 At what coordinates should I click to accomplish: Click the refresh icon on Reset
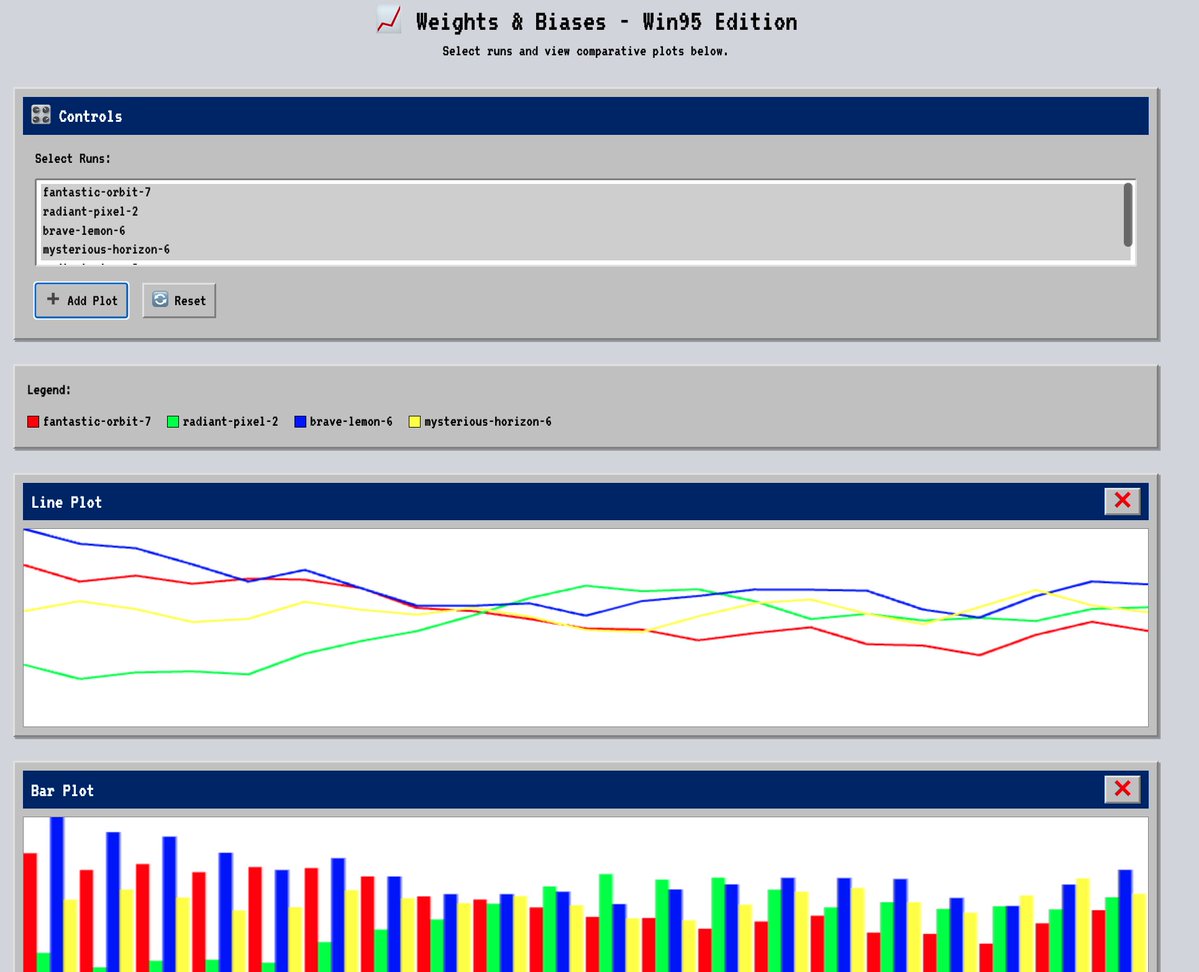[160, 300]
